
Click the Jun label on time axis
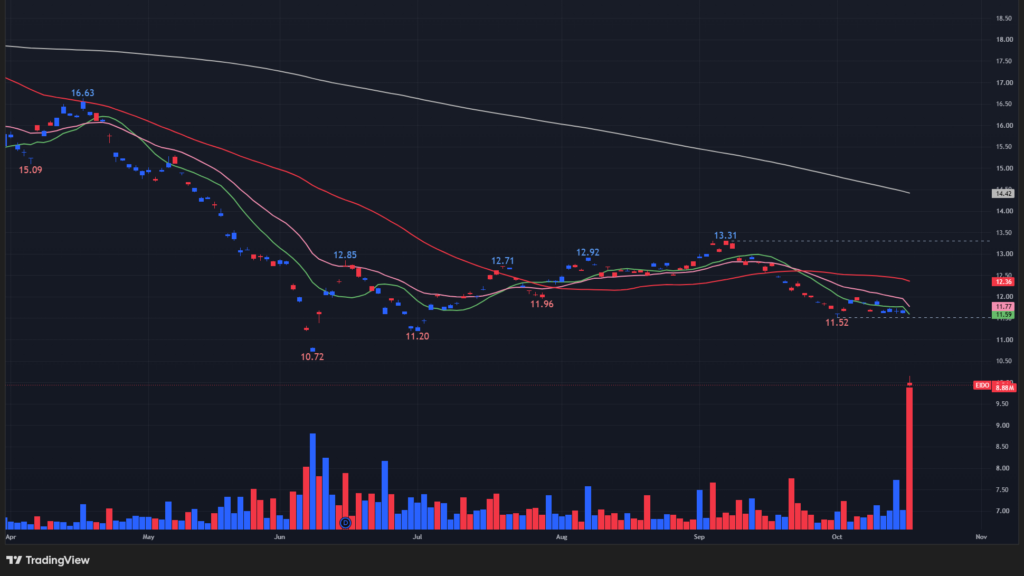(280, 537)
